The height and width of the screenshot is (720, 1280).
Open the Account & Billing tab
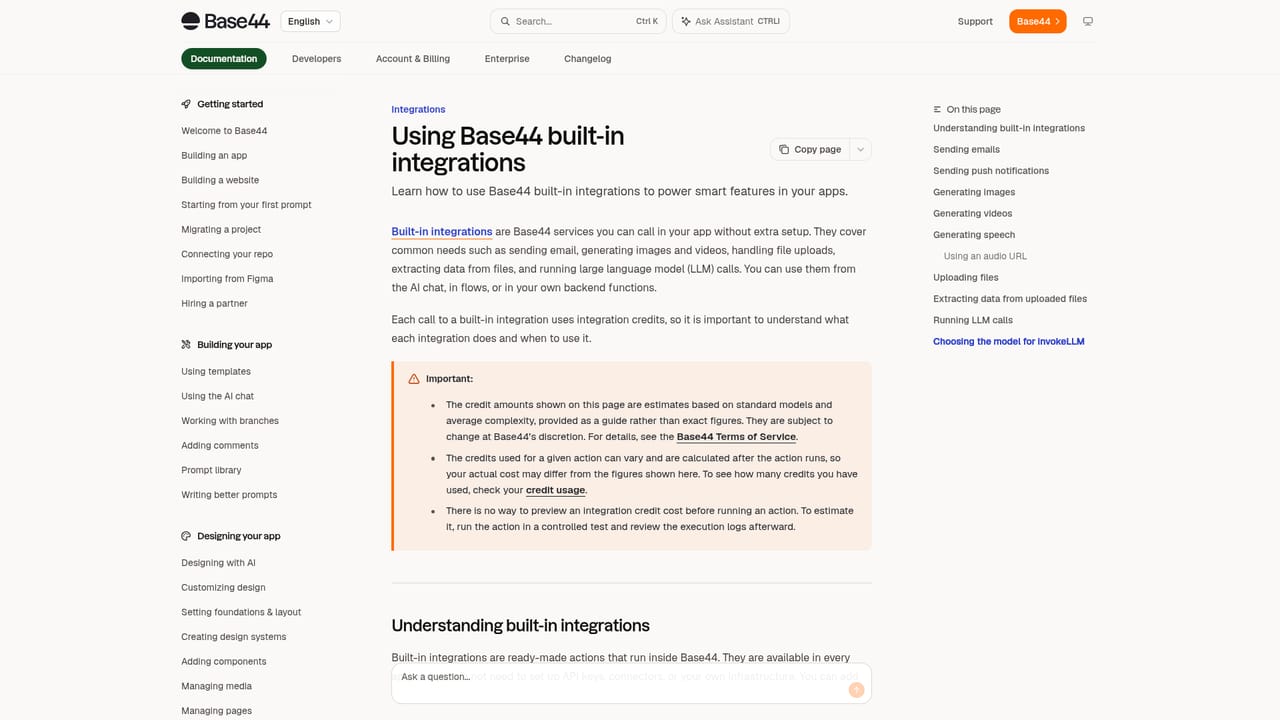413,59
